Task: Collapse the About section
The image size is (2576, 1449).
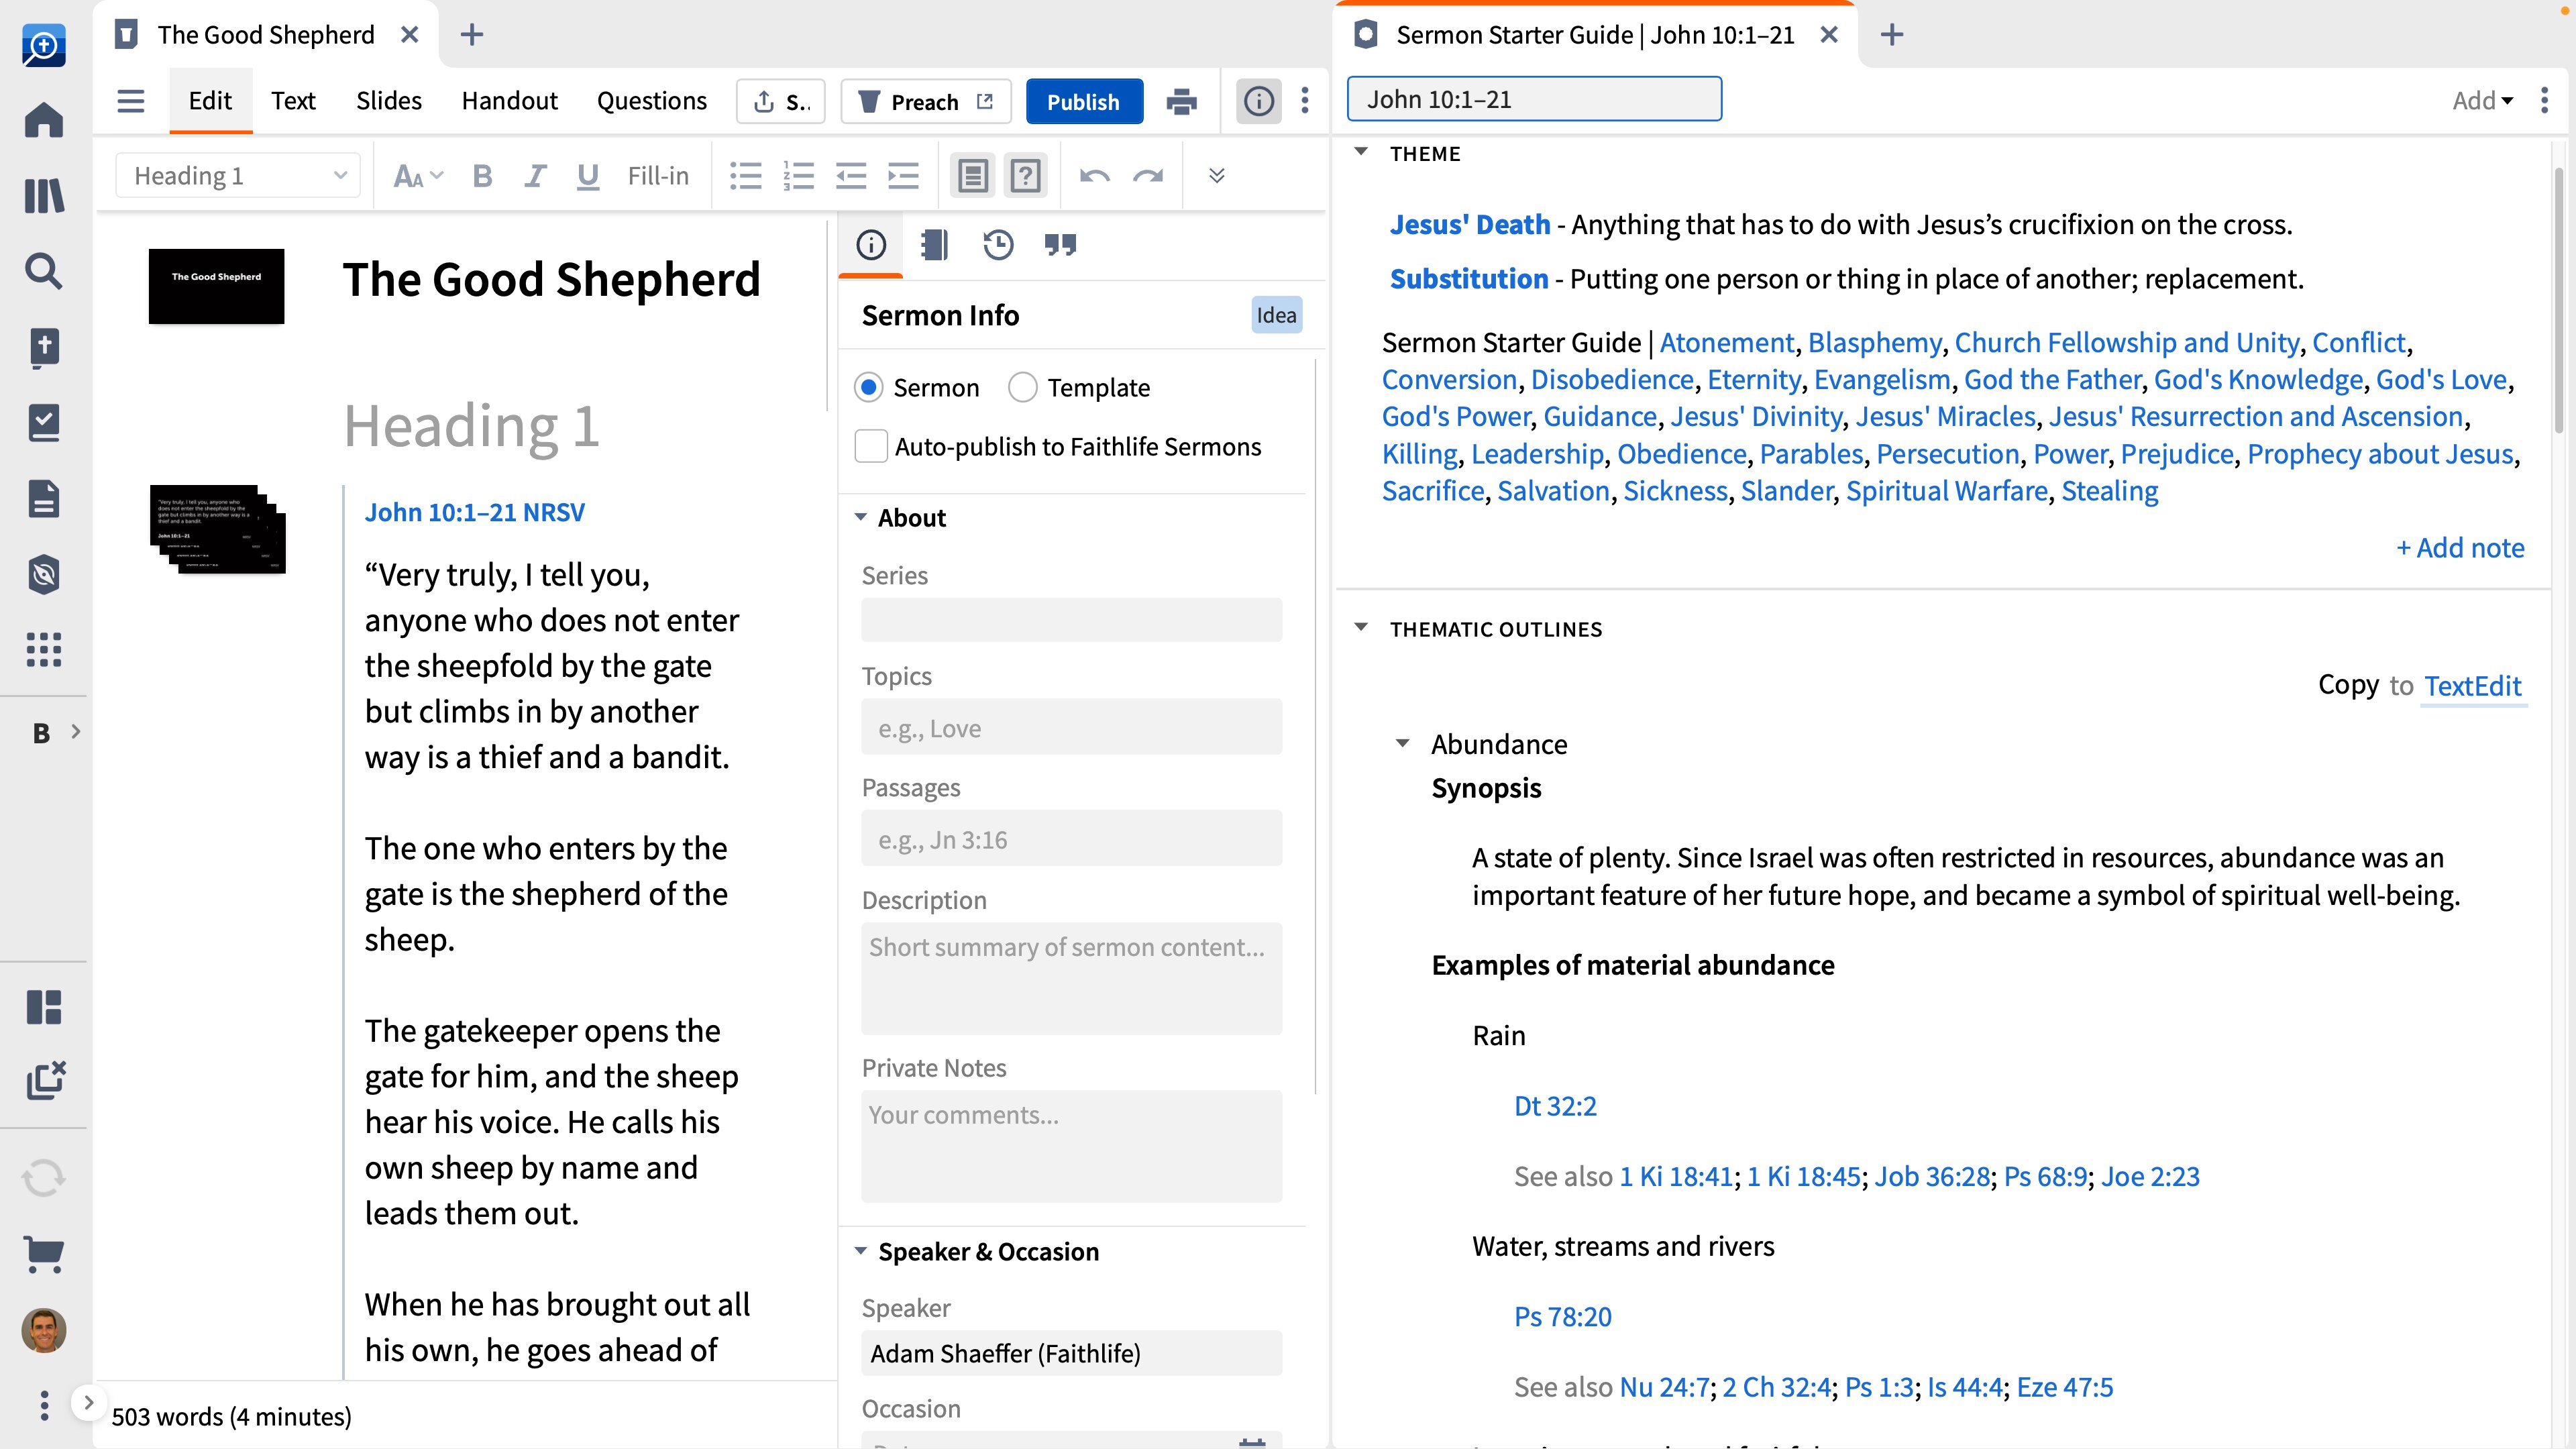Action: point(861,517)
